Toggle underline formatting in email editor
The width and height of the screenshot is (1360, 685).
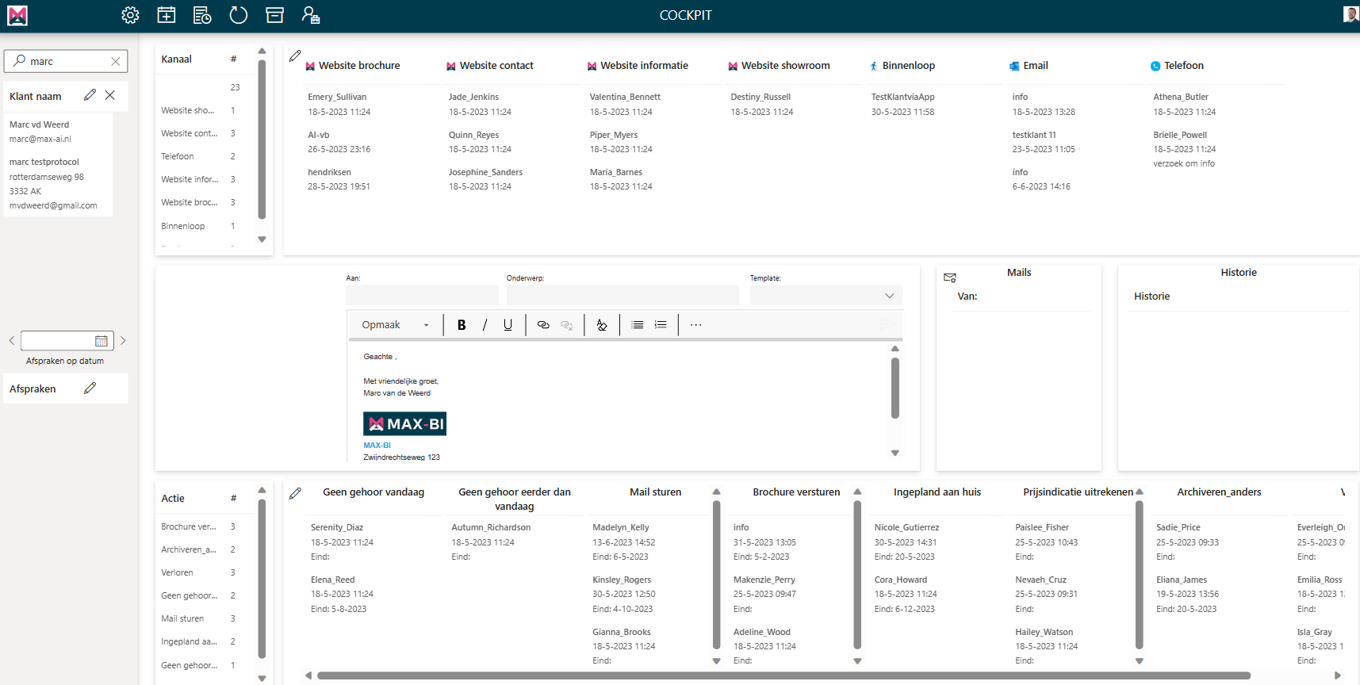(508, 325)
